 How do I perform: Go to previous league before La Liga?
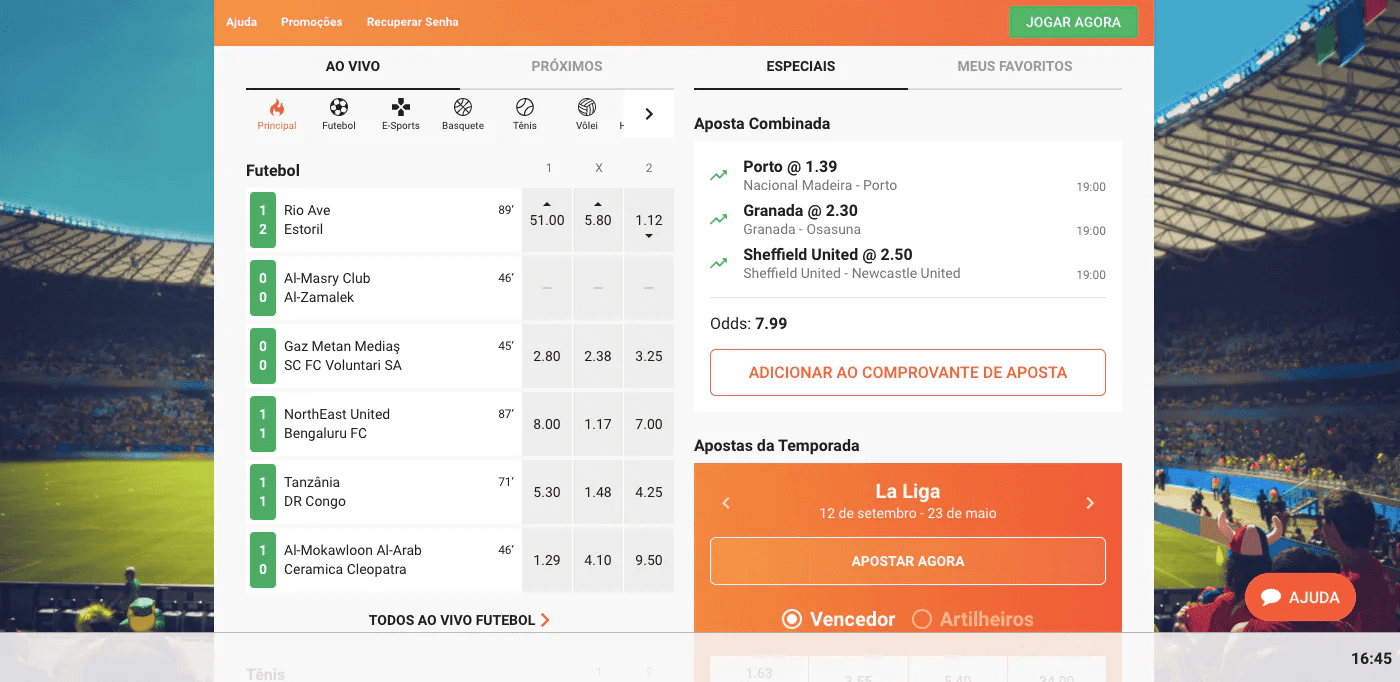click(727, 503)
